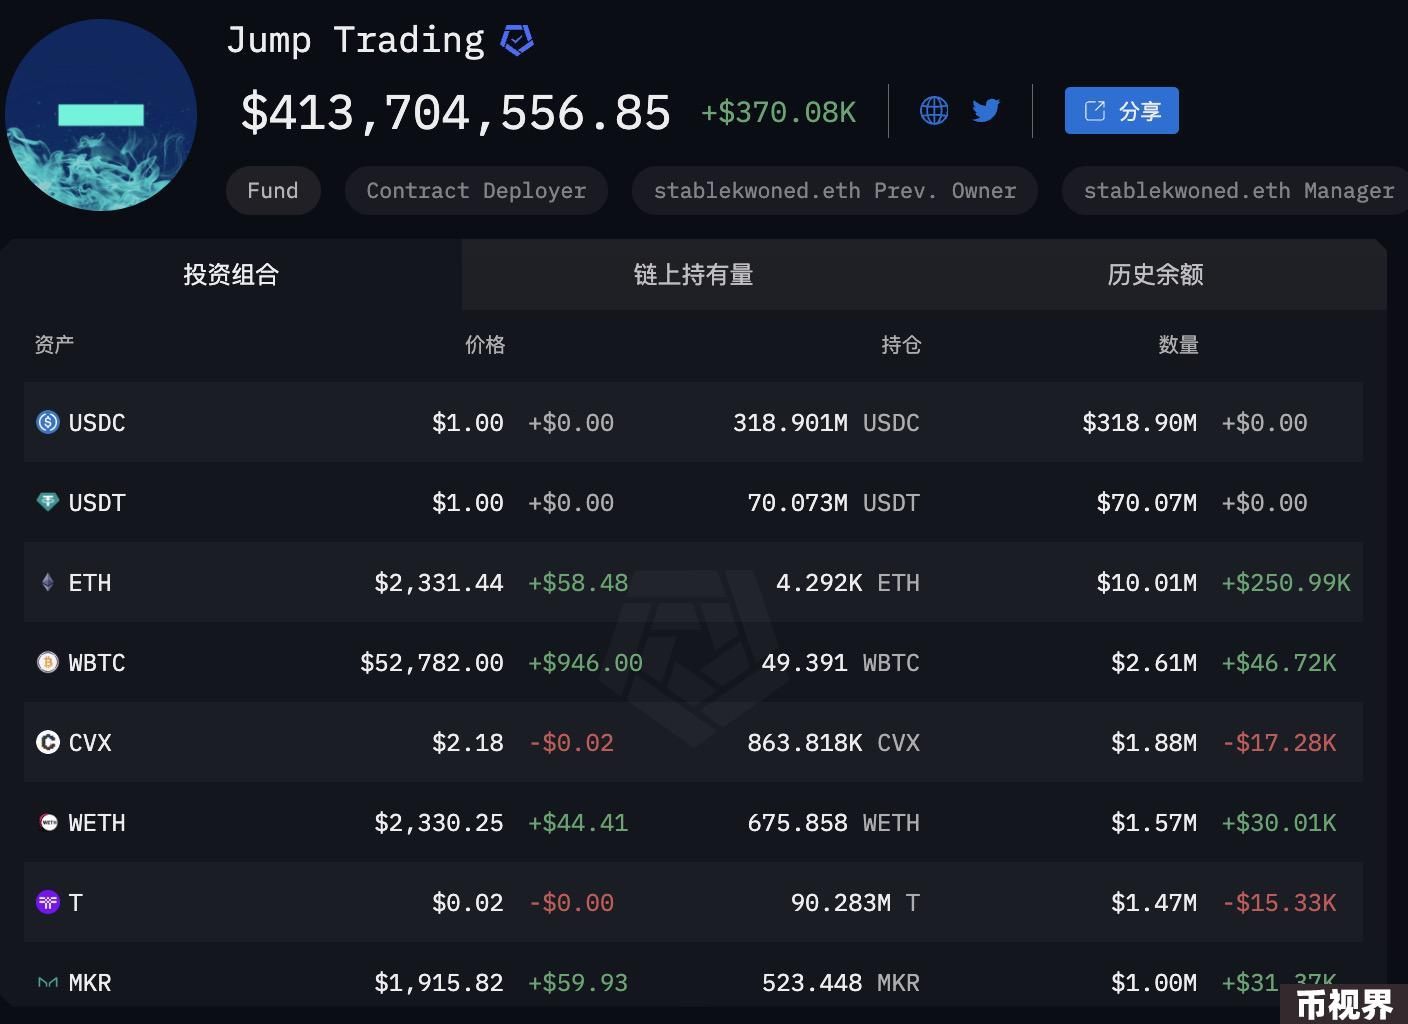The image size is (1408, 1024).
Task: Click the WBTC price $52,782.00
Action: click(x=432, y=663)
